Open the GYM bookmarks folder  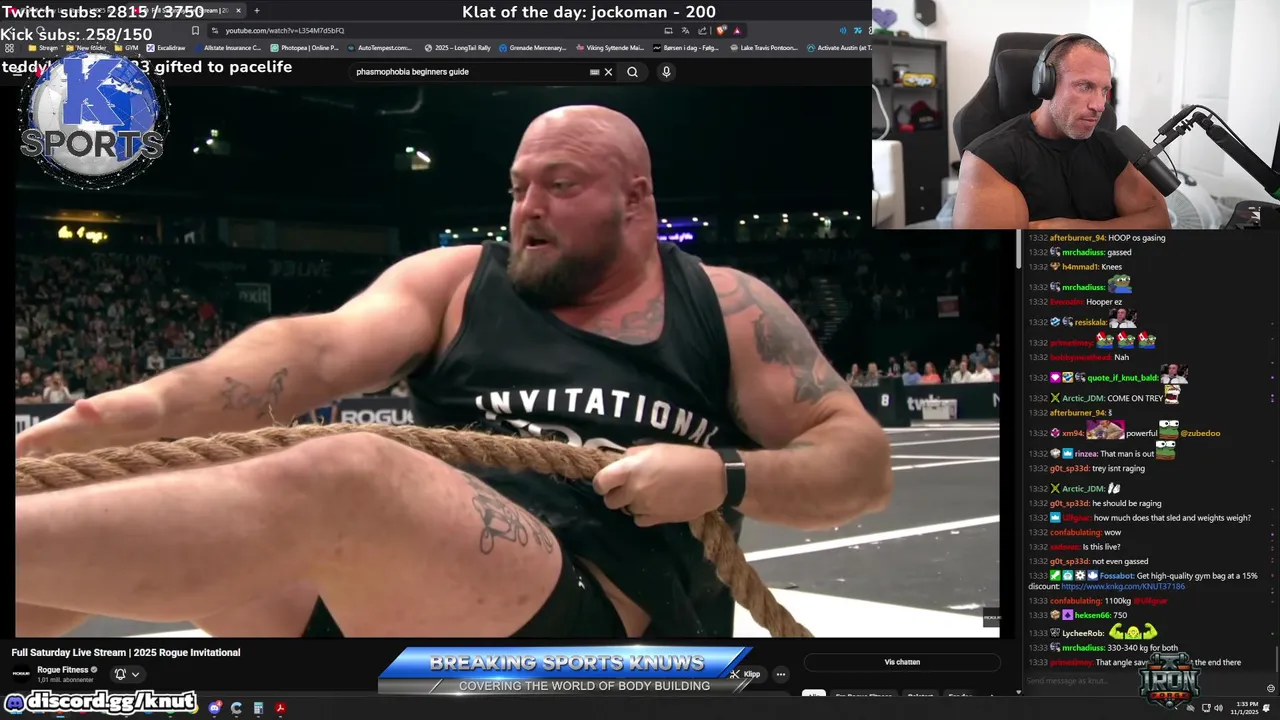[126, 48]
